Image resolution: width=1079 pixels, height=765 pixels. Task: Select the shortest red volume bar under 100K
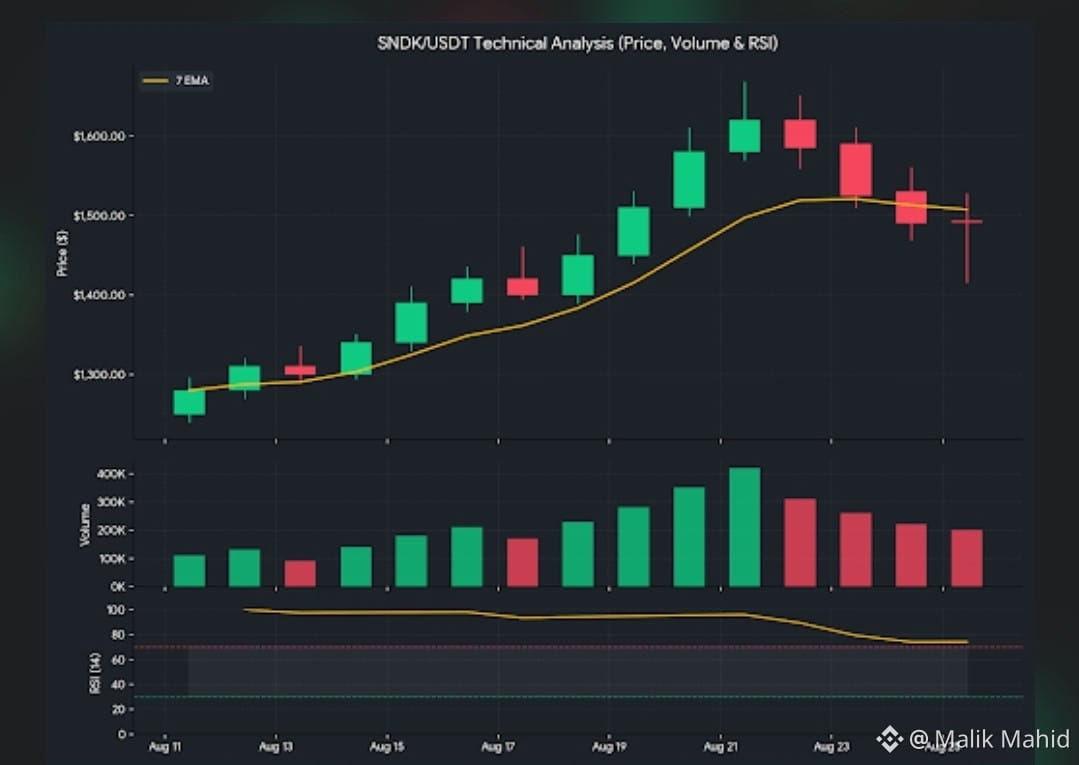pyautogui.click(x=300, y=574)
